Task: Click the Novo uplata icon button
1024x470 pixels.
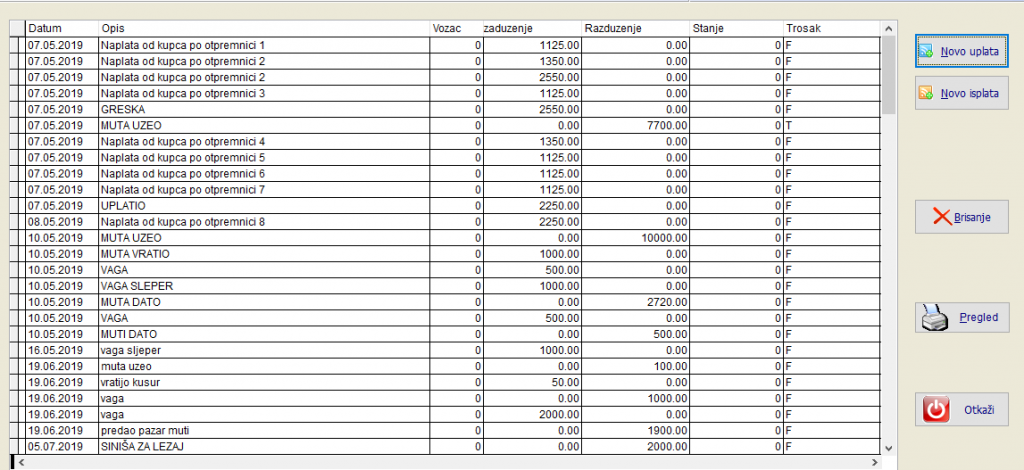Action: (926, 50)
